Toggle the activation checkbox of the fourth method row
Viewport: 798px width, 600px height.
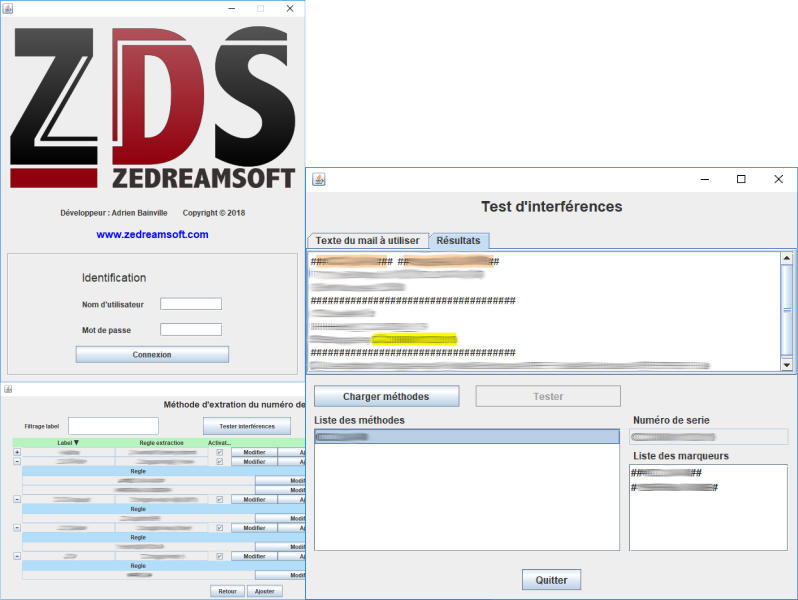219,528
